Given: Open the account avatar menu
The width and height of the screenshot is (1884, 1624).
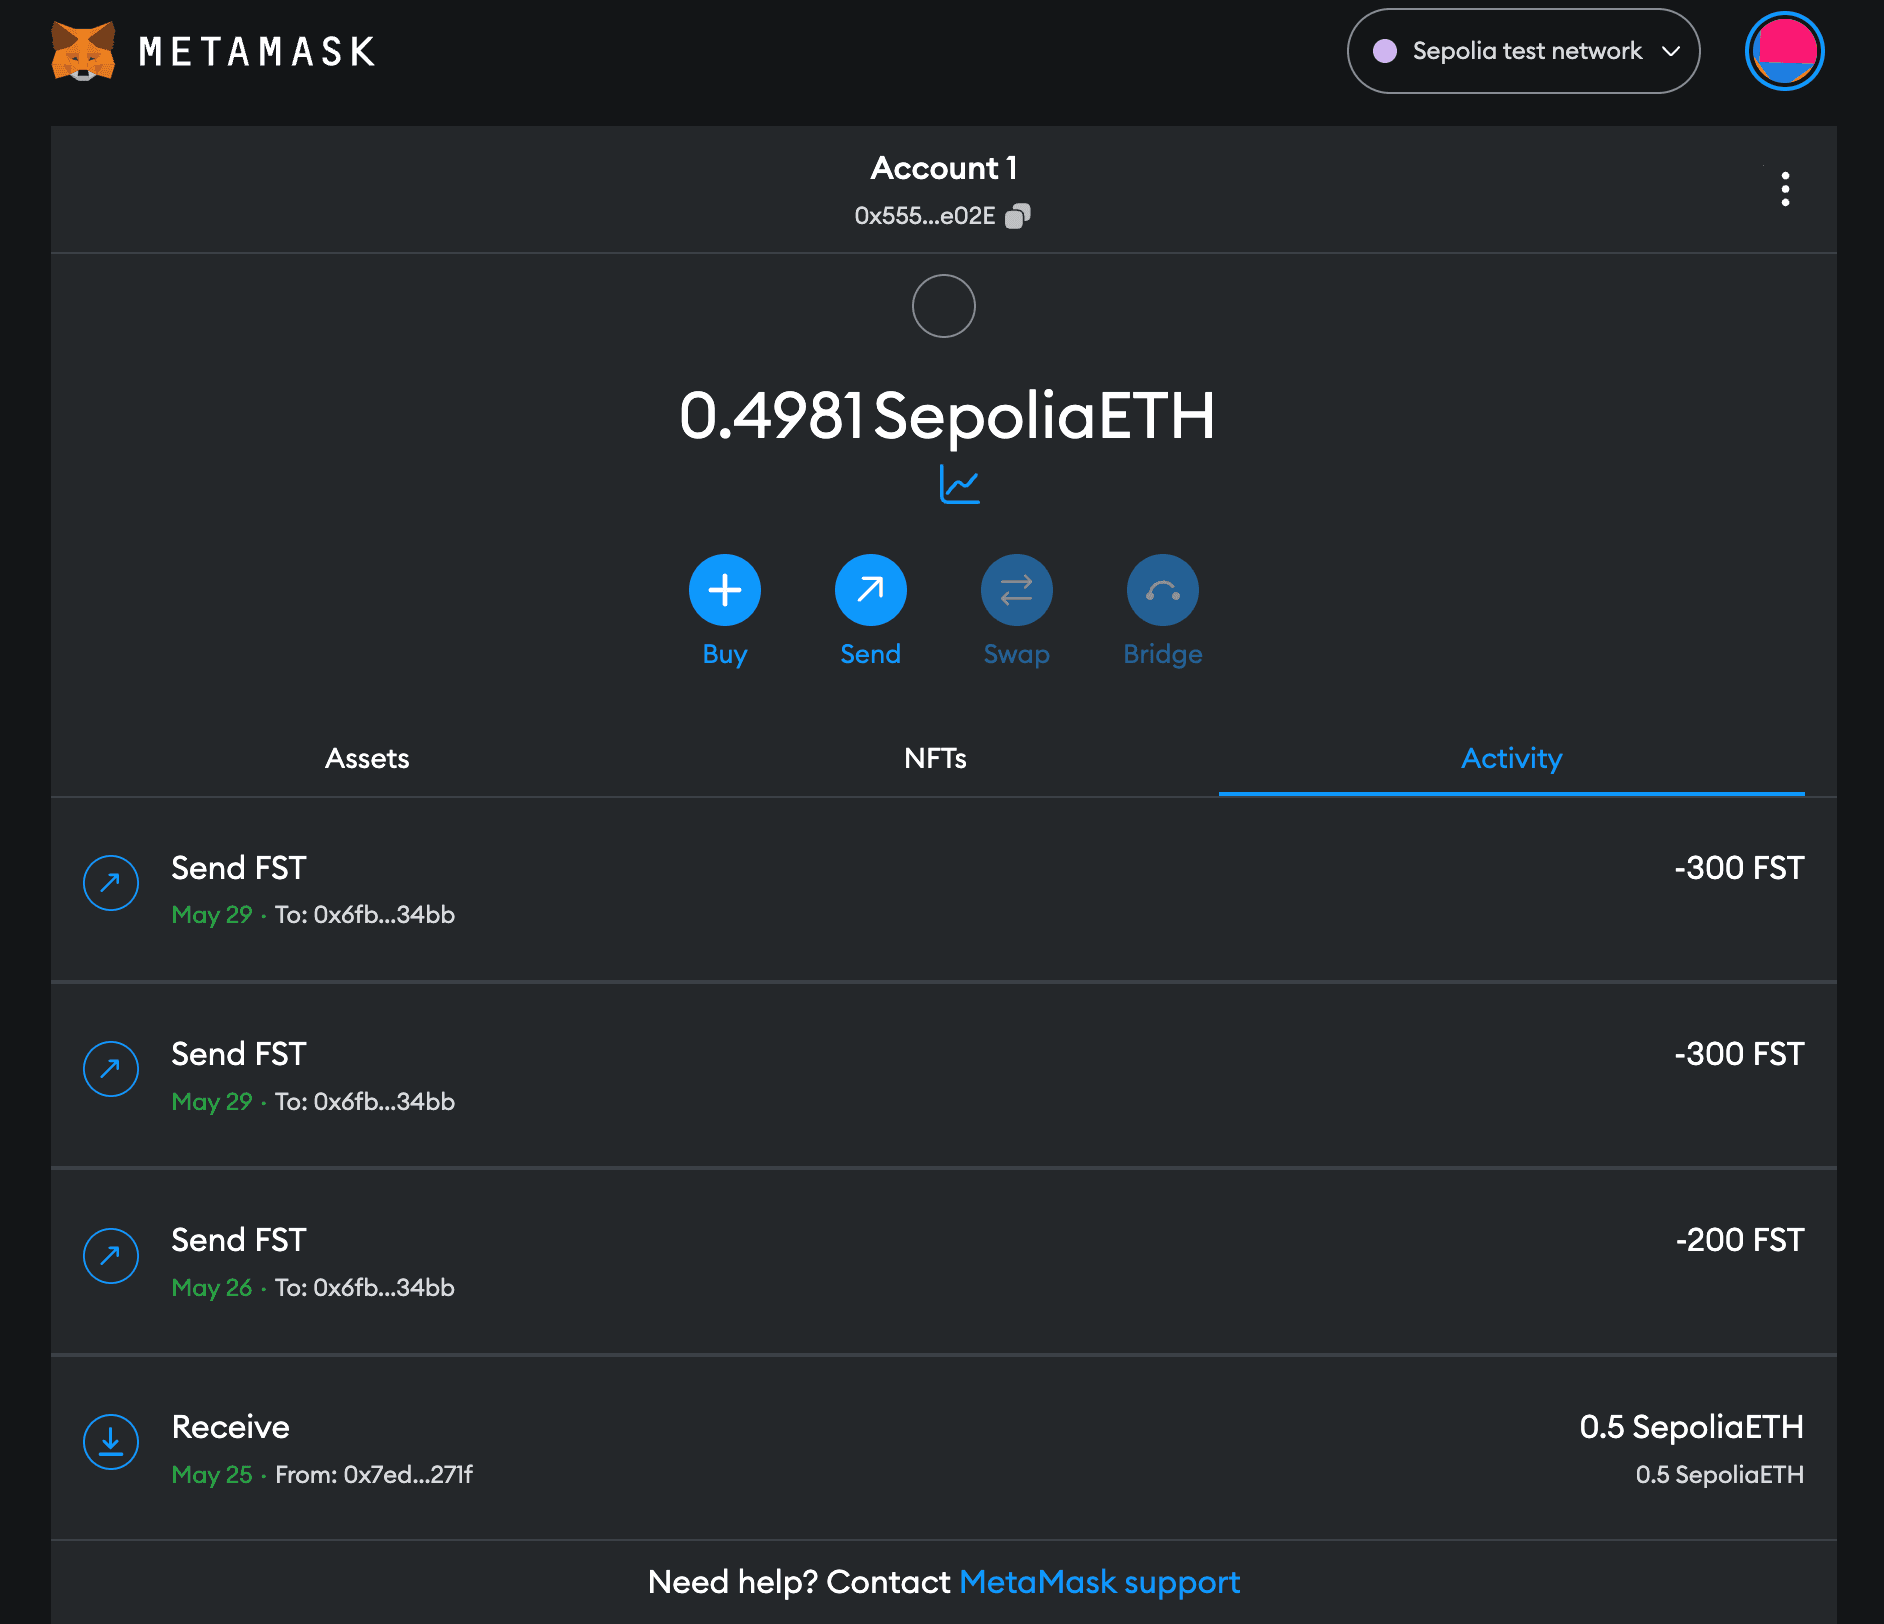Looking at the screenshot, I should (x=1785, y=51).
